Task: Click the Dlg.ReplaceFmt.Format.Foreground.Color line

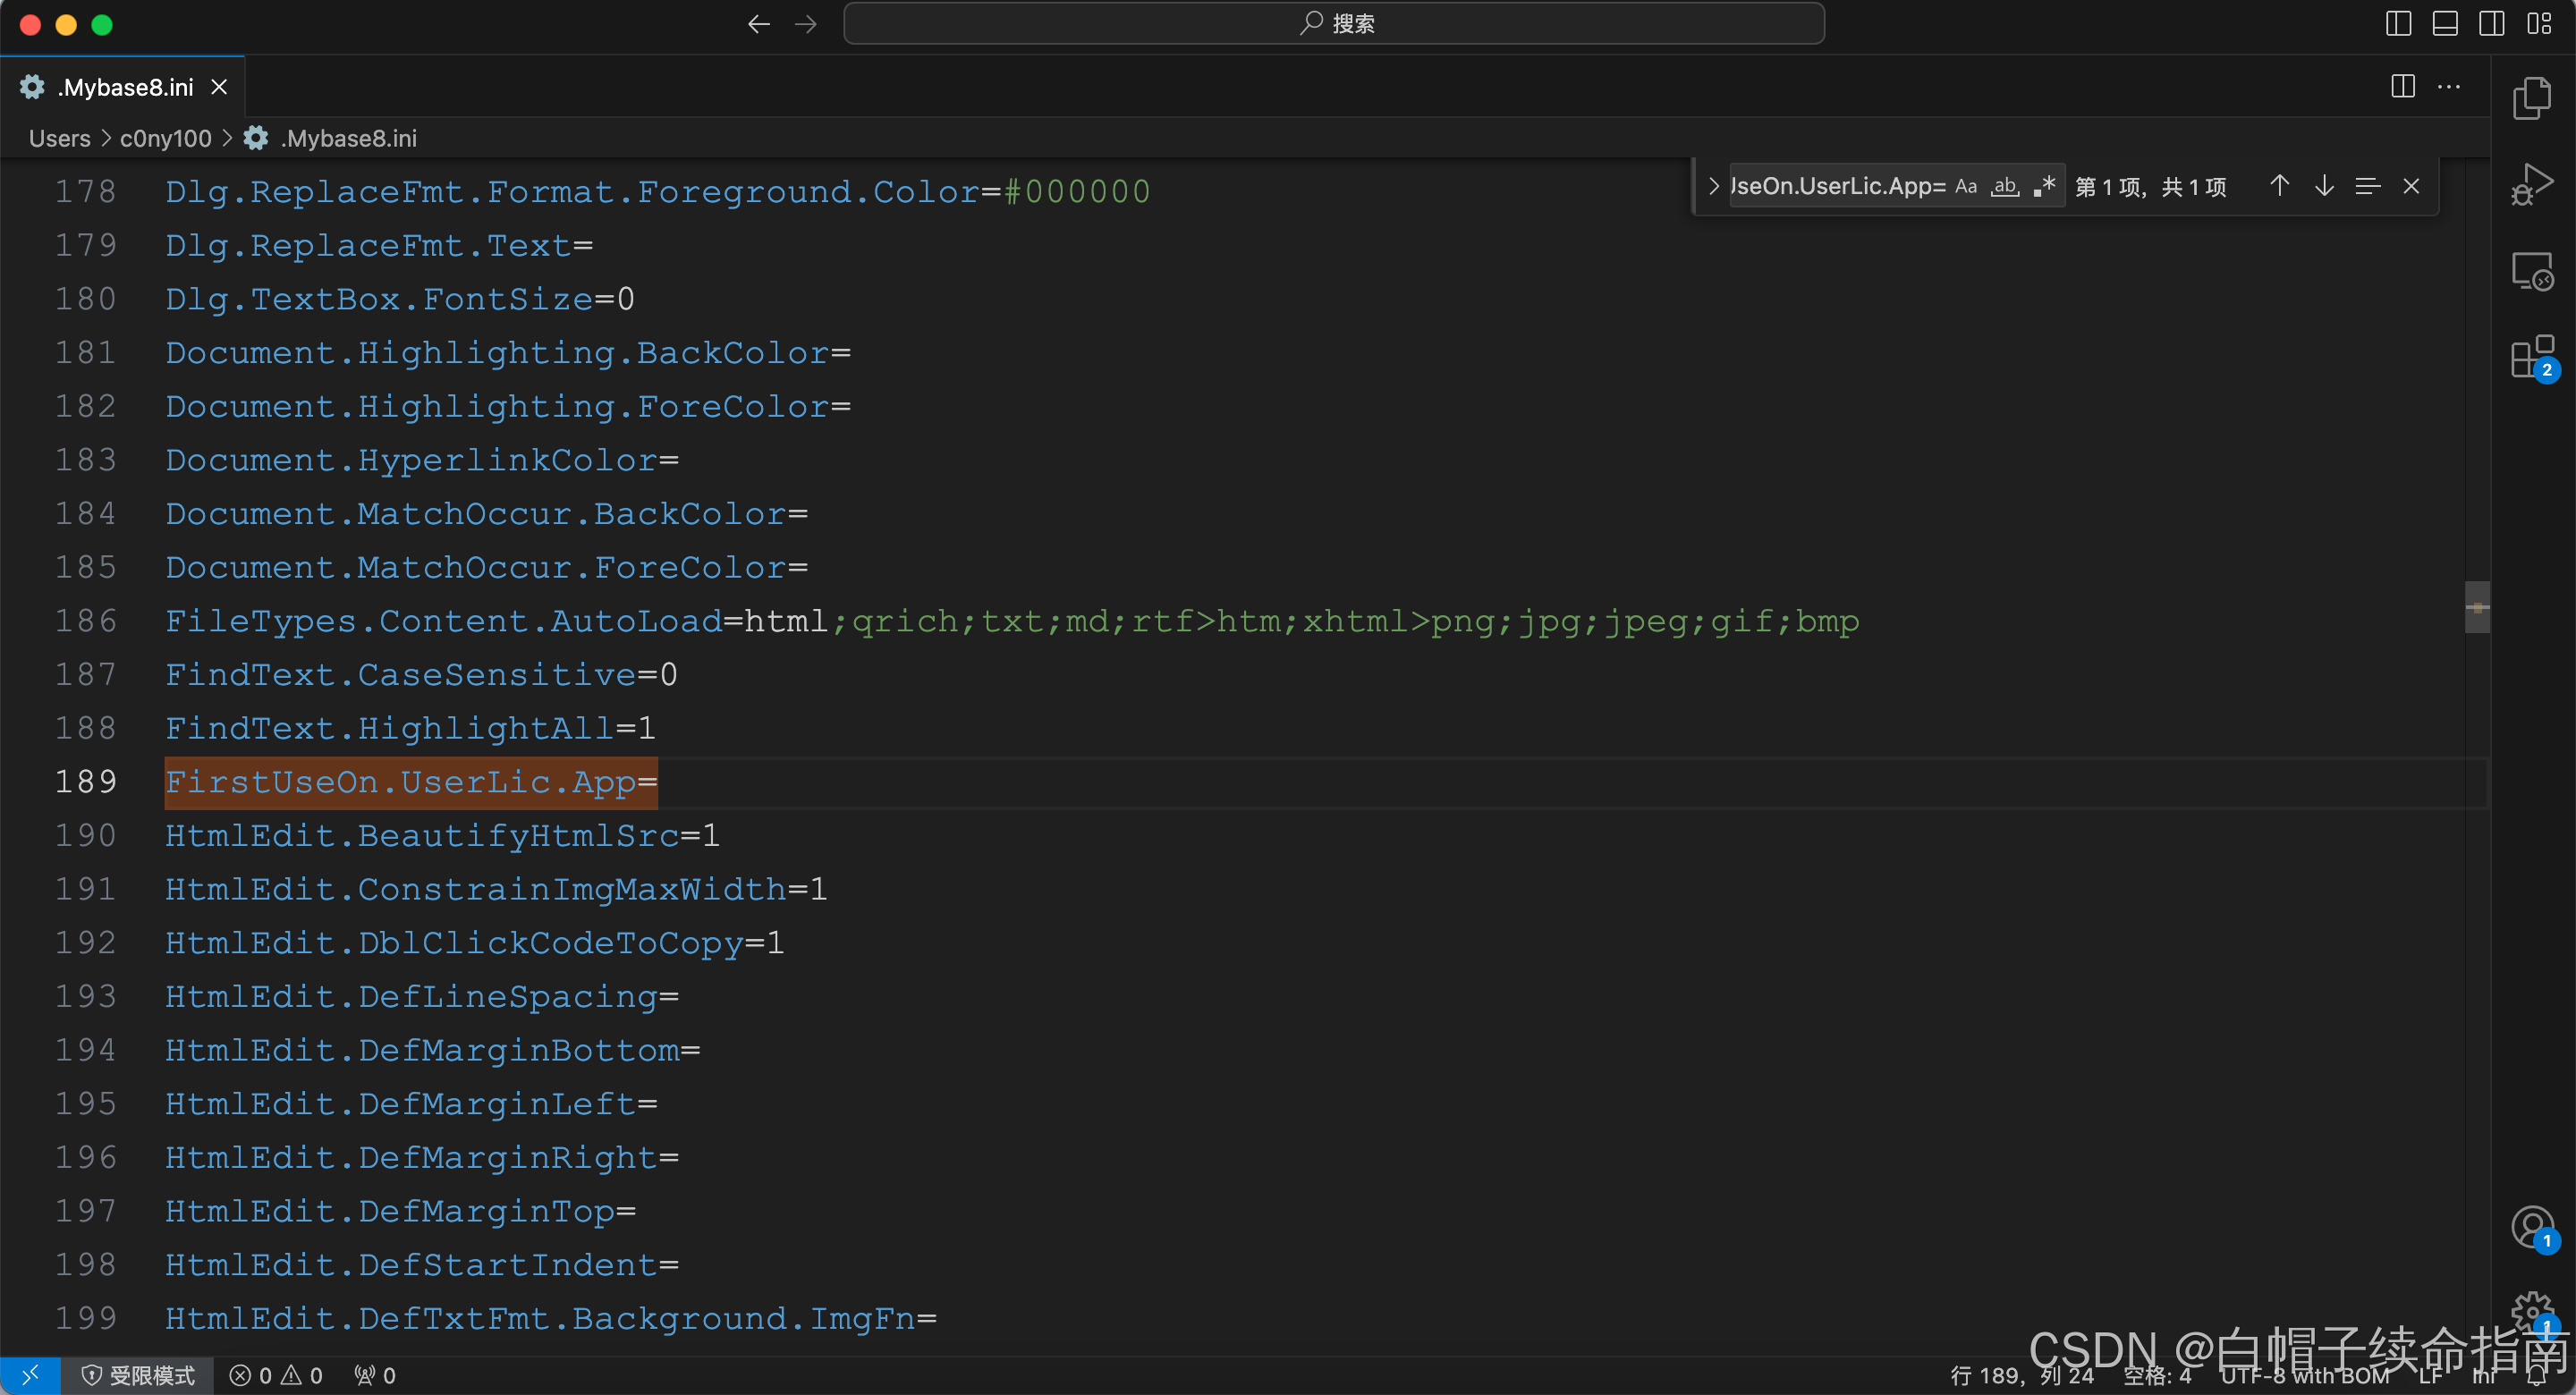Action: coord(658,191)
